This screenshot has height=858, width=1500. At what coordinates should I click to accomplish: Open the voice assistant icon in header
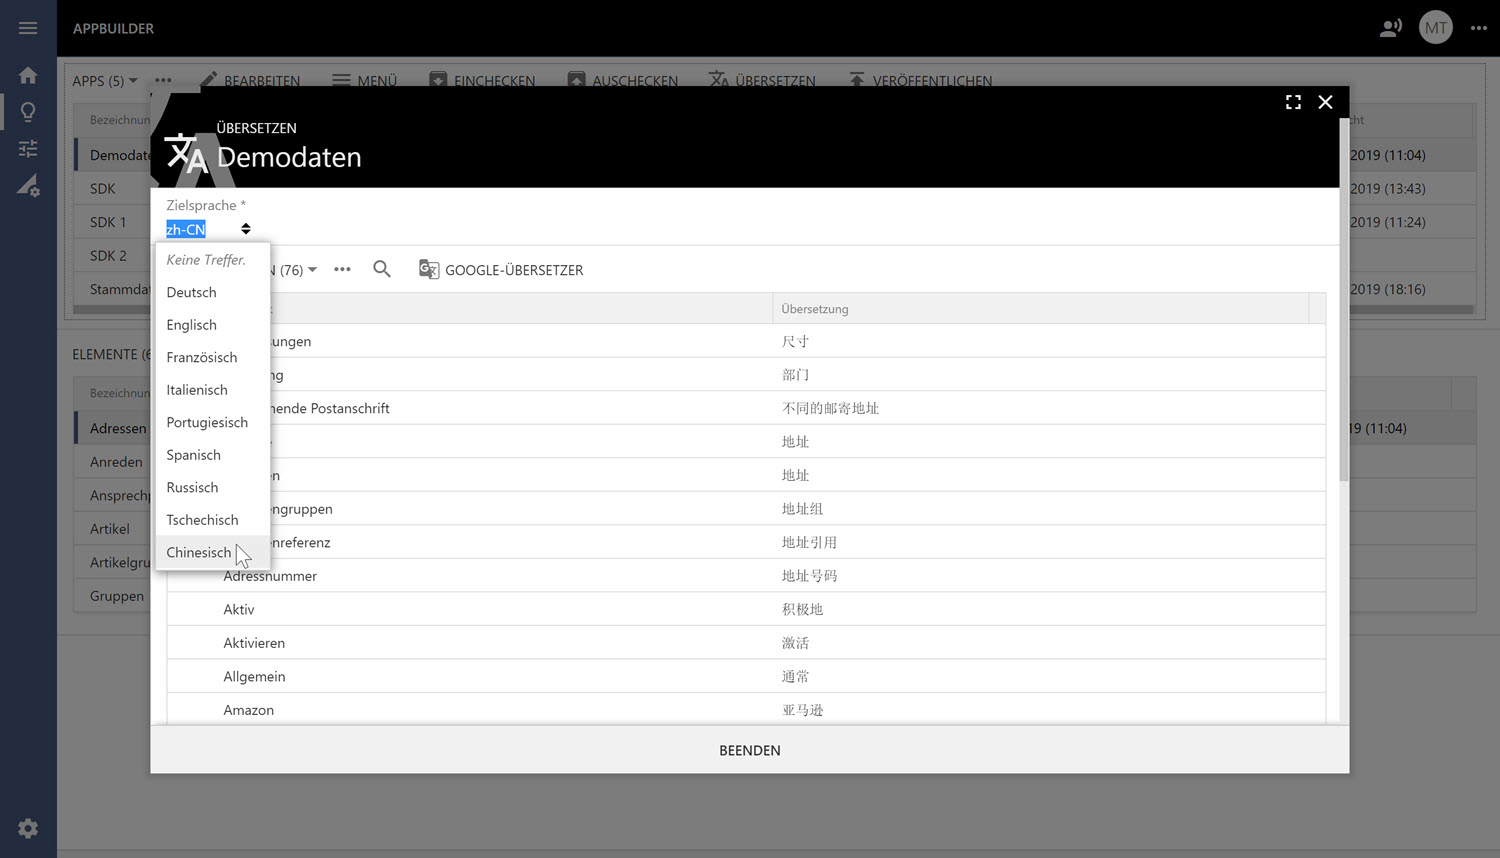click(1390, 28)
